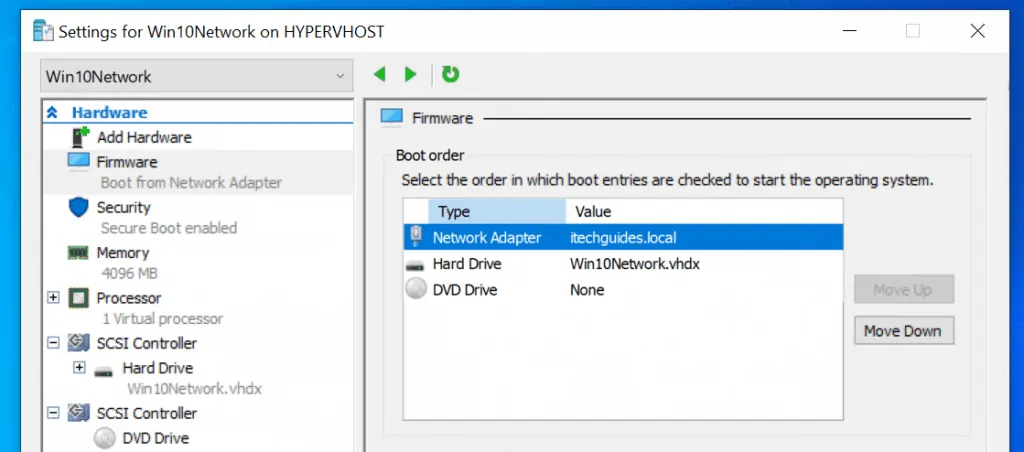Select Add Hardware in the tree
The width and height of the screenshot is (1024, 452).
pyautogui.click(x=144, y=137)
